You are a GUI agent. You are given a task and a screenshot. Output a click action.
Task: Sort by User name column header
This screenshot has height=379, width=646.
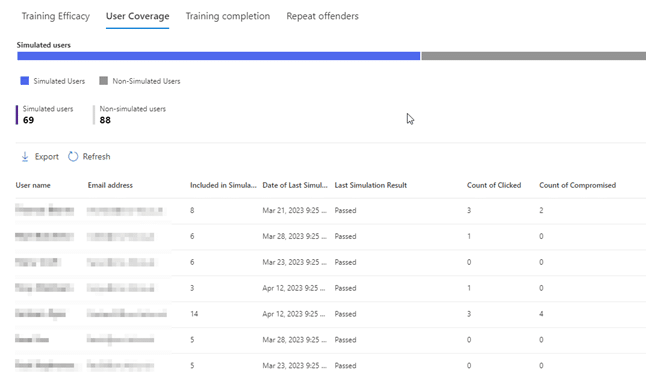(33, 185)
